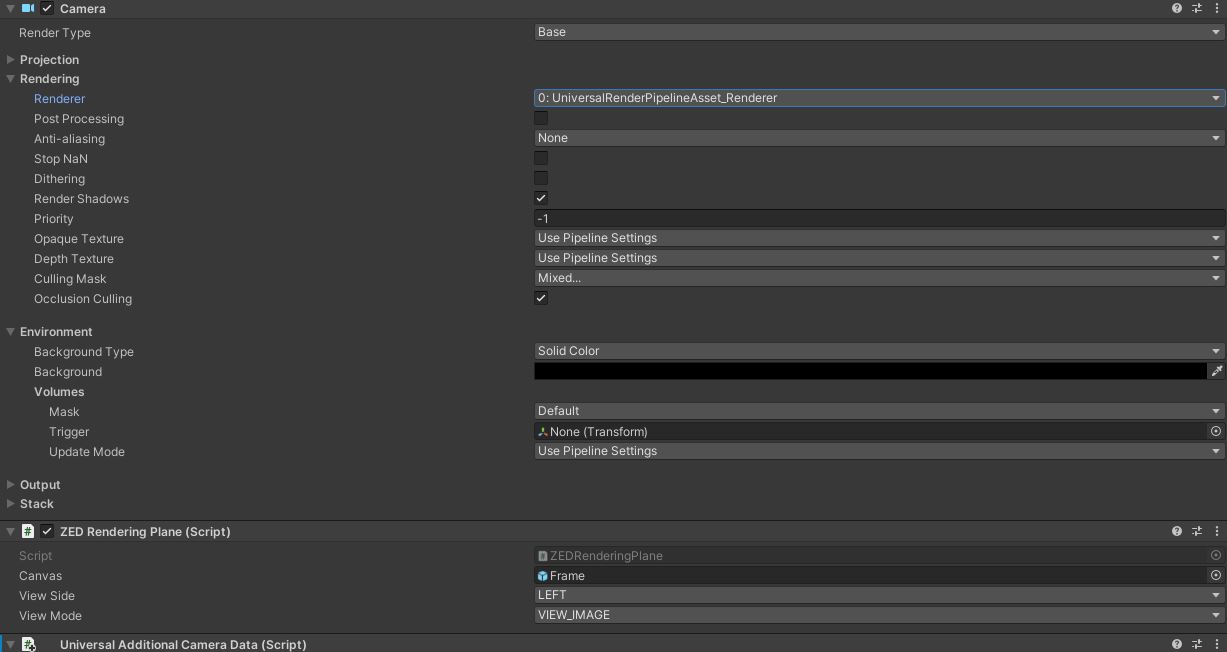Open Universal Additional Camera Data options menu
The image size is (1227, 652).
(x=1217, y=645)
